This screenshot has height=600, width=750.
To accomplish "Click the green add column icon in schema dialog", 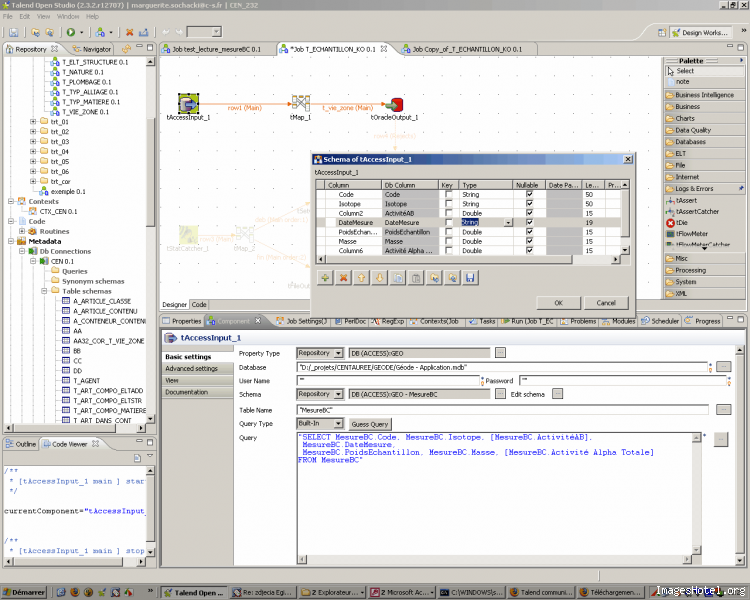I will (x=326, y=277).
